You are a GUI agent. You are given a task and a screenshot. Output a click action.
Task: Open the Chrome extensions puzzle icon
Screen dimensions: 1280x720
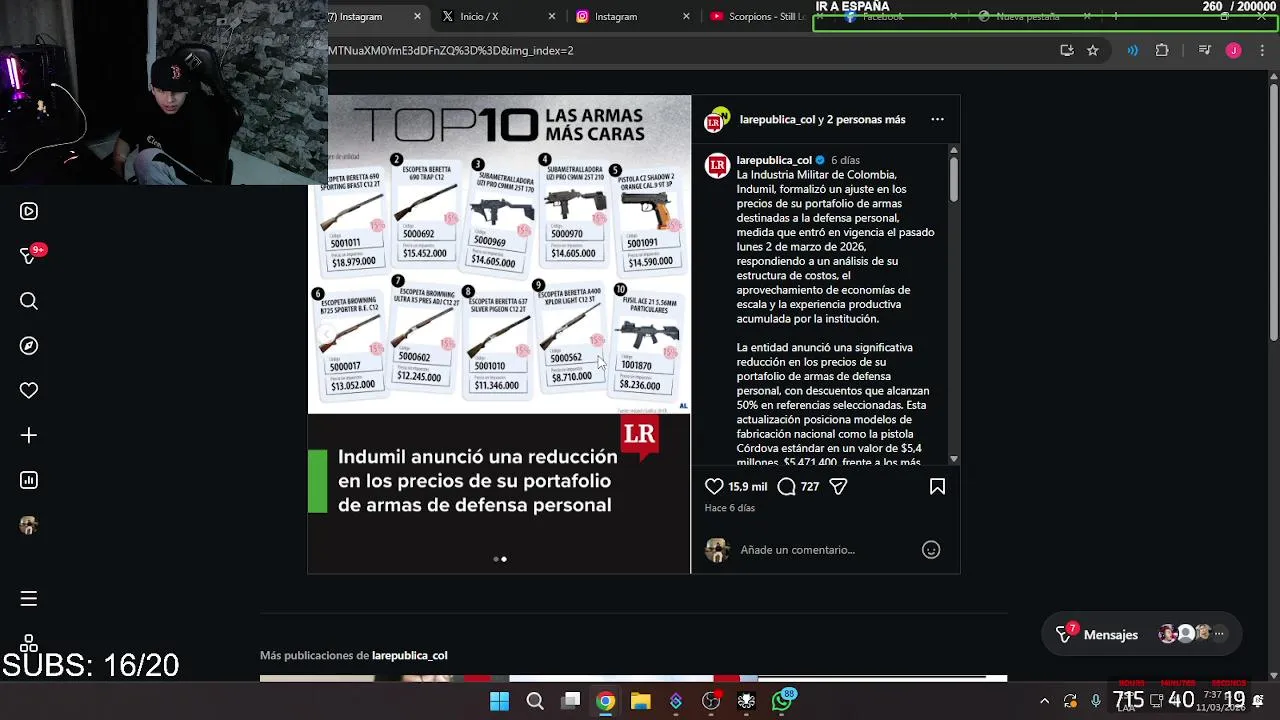pyautogui.click(x=1162, y=50)
